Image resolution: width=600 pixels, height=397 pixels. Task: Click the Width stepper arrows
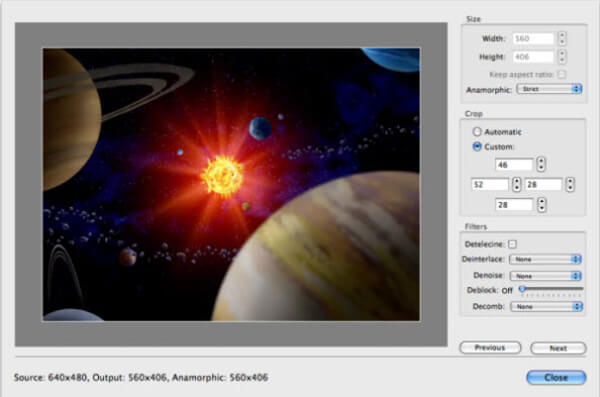coord(562,38)
